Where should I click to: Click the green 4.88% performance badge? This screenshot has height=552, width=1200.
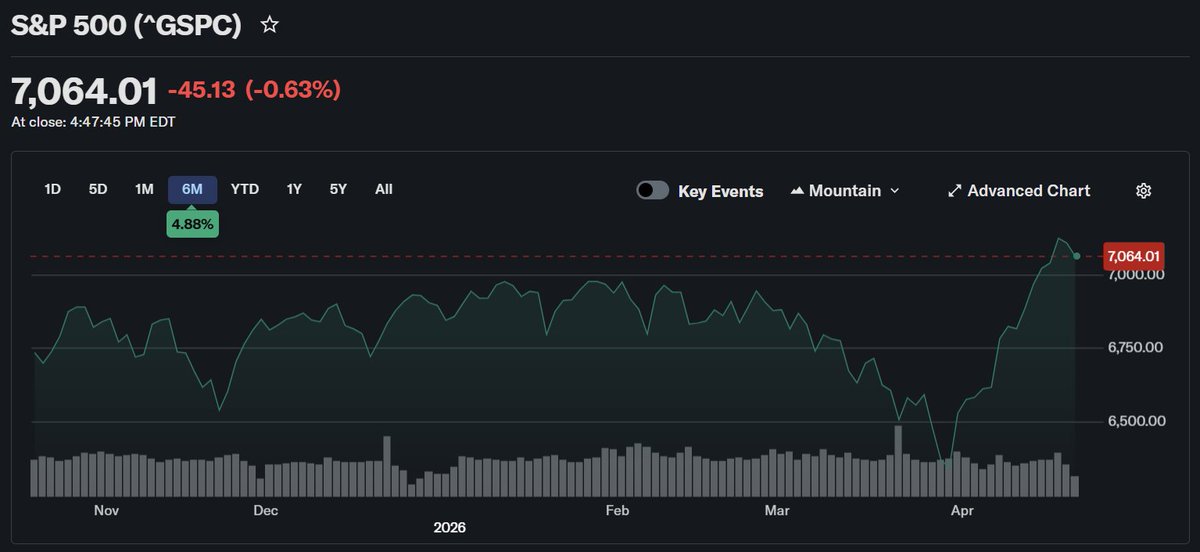point(192,225)
